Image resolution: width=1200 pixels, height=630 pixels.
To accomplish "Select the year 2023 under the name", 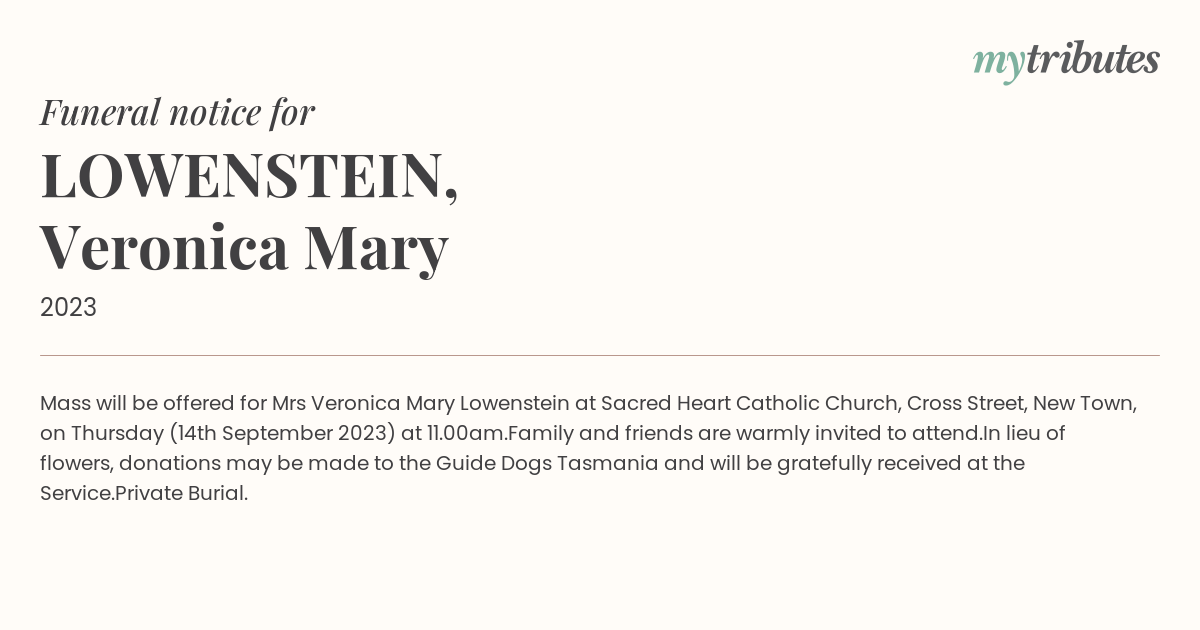I will (x=68, y=307).
